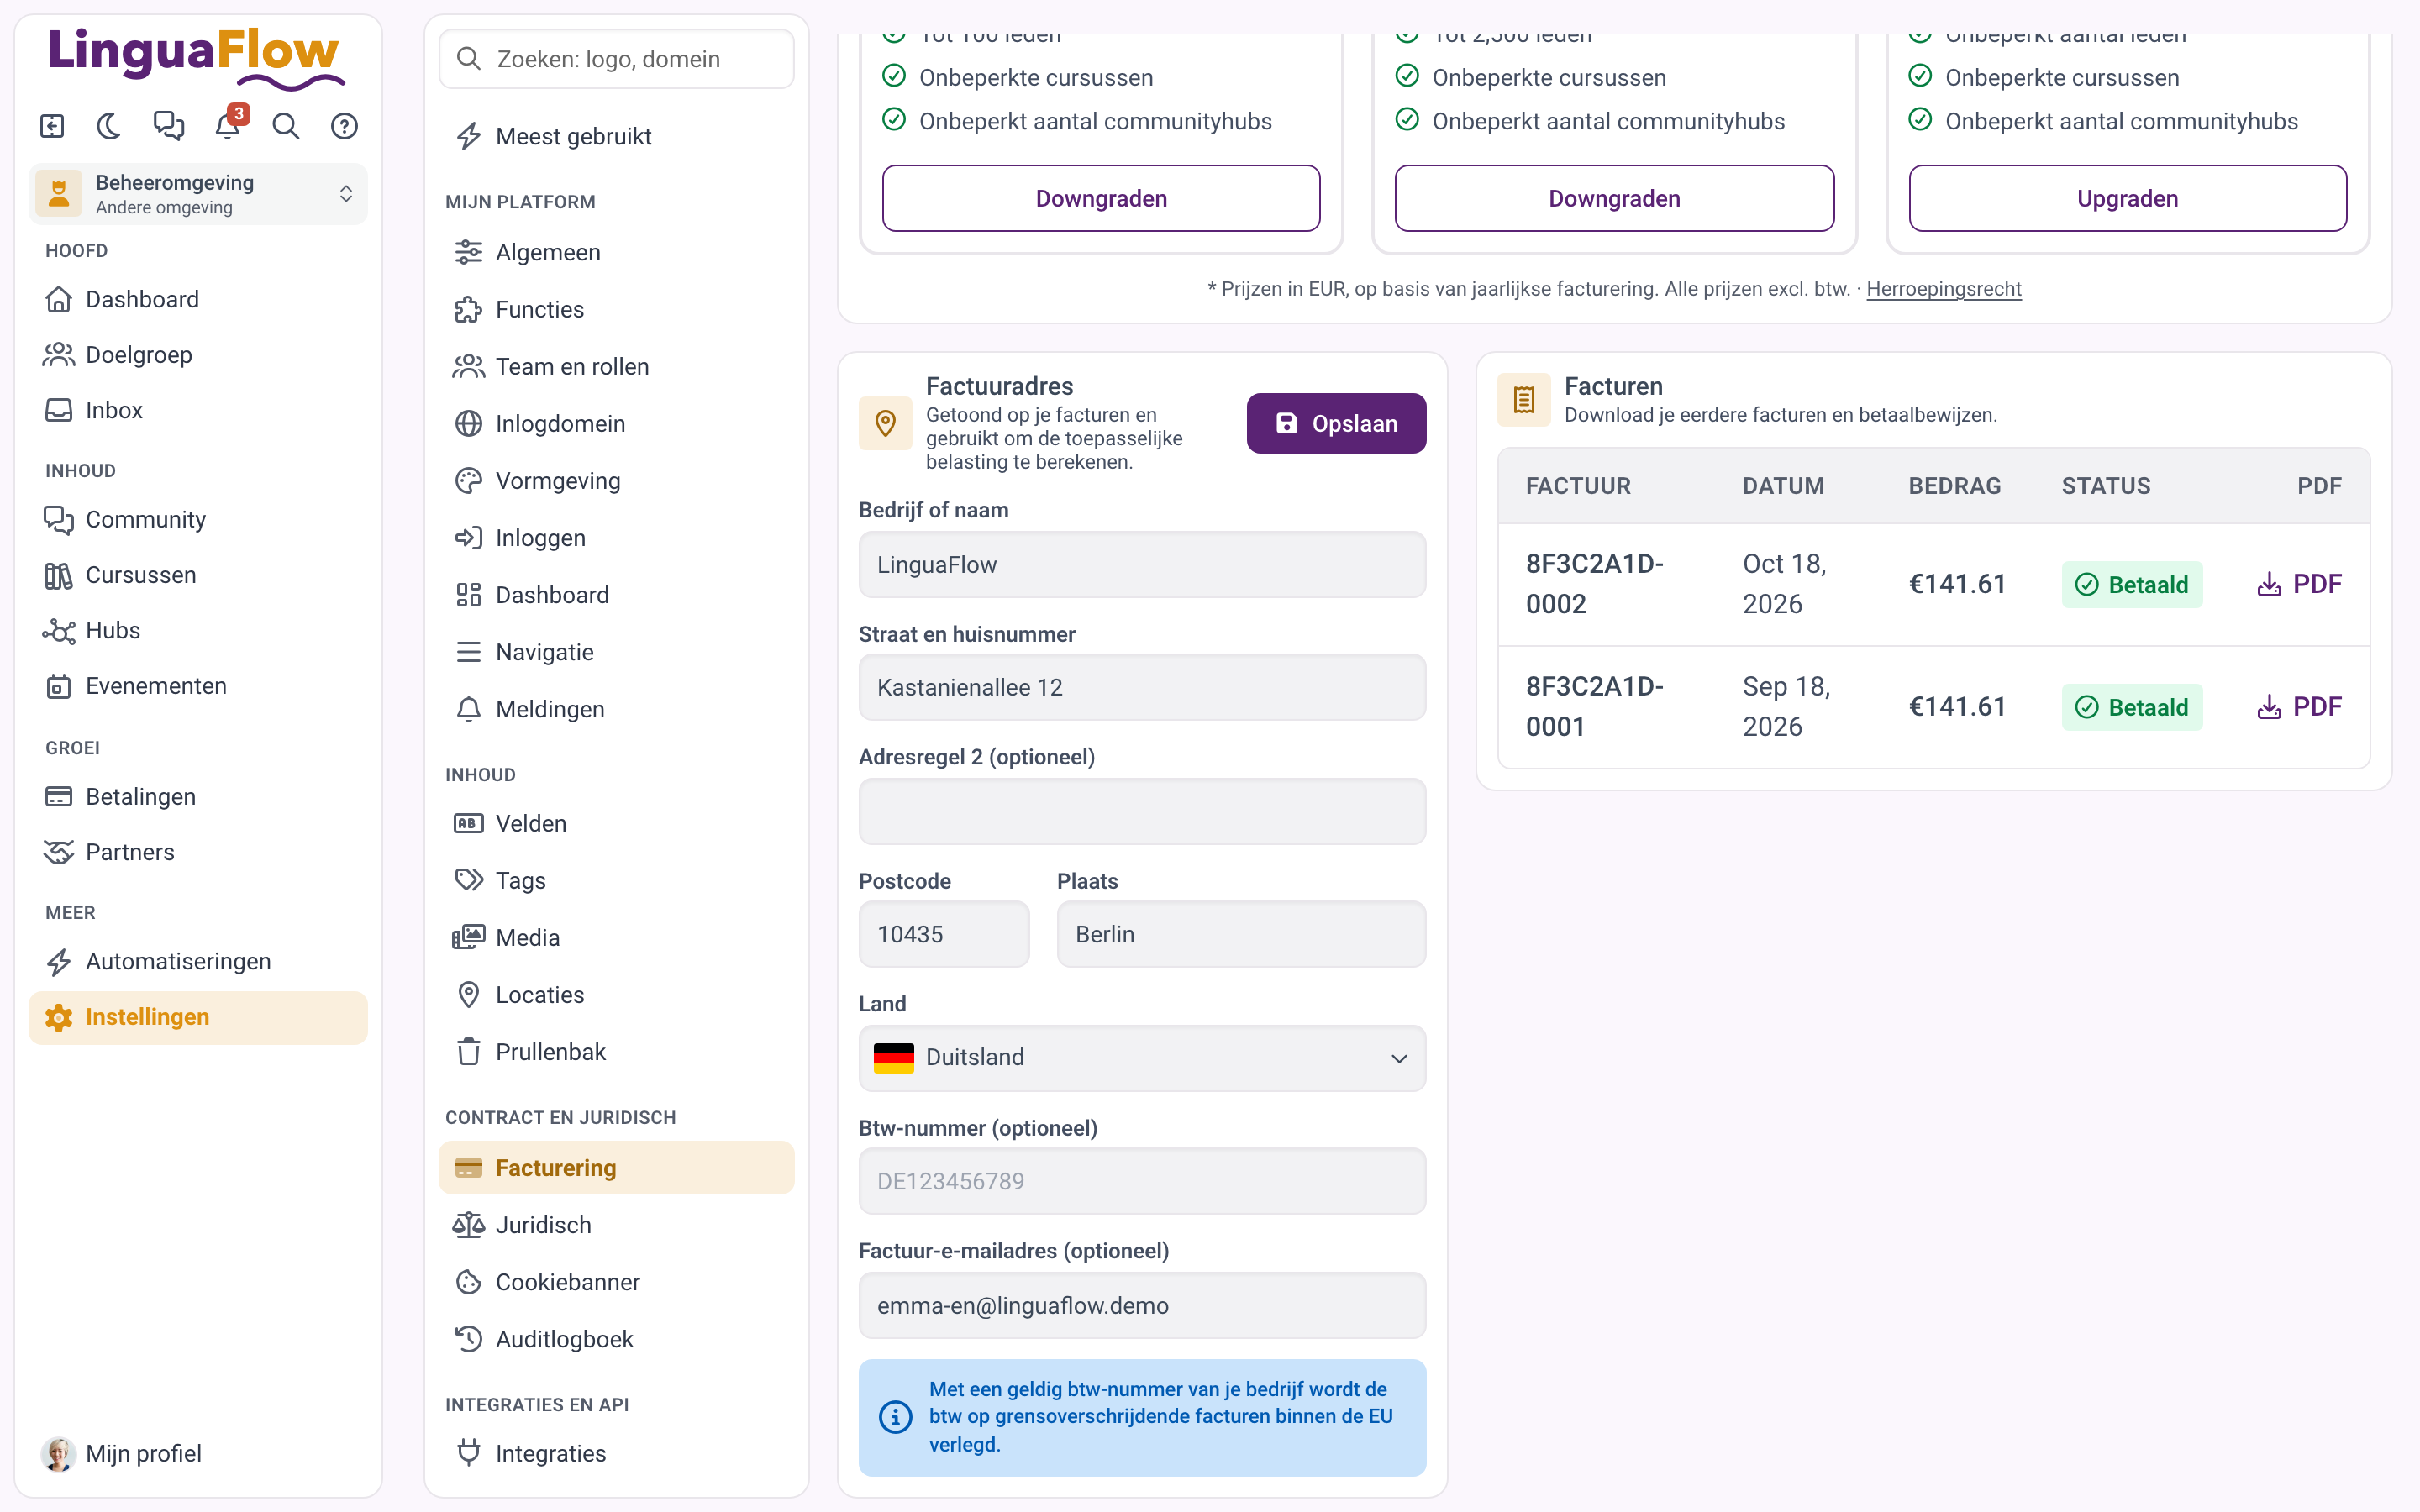The height and width of the screenshot is (1512, 2420).
Task: Click the Plaats field showing Berlin
Action: pyautogui.click(x=1241, y=935)
